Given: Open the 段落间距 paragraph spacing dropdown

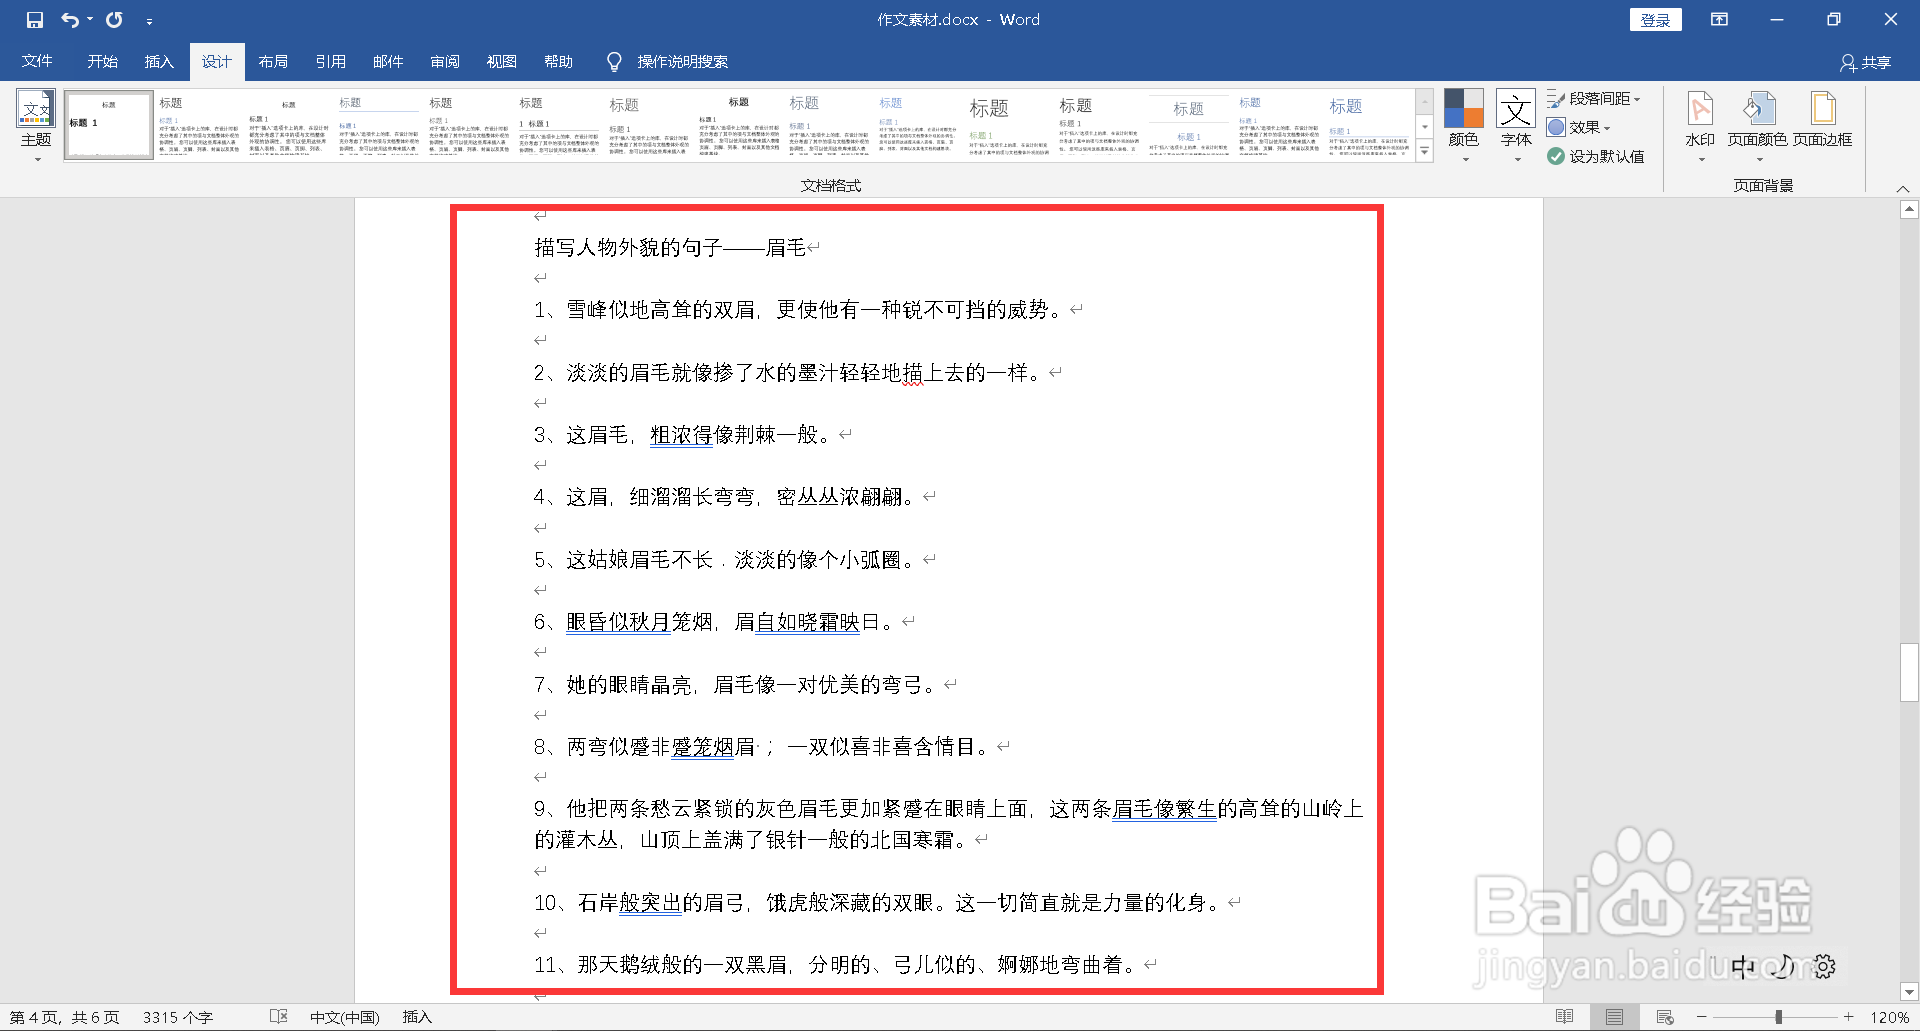Looking at the screenshot, I should click(1594, 99).
